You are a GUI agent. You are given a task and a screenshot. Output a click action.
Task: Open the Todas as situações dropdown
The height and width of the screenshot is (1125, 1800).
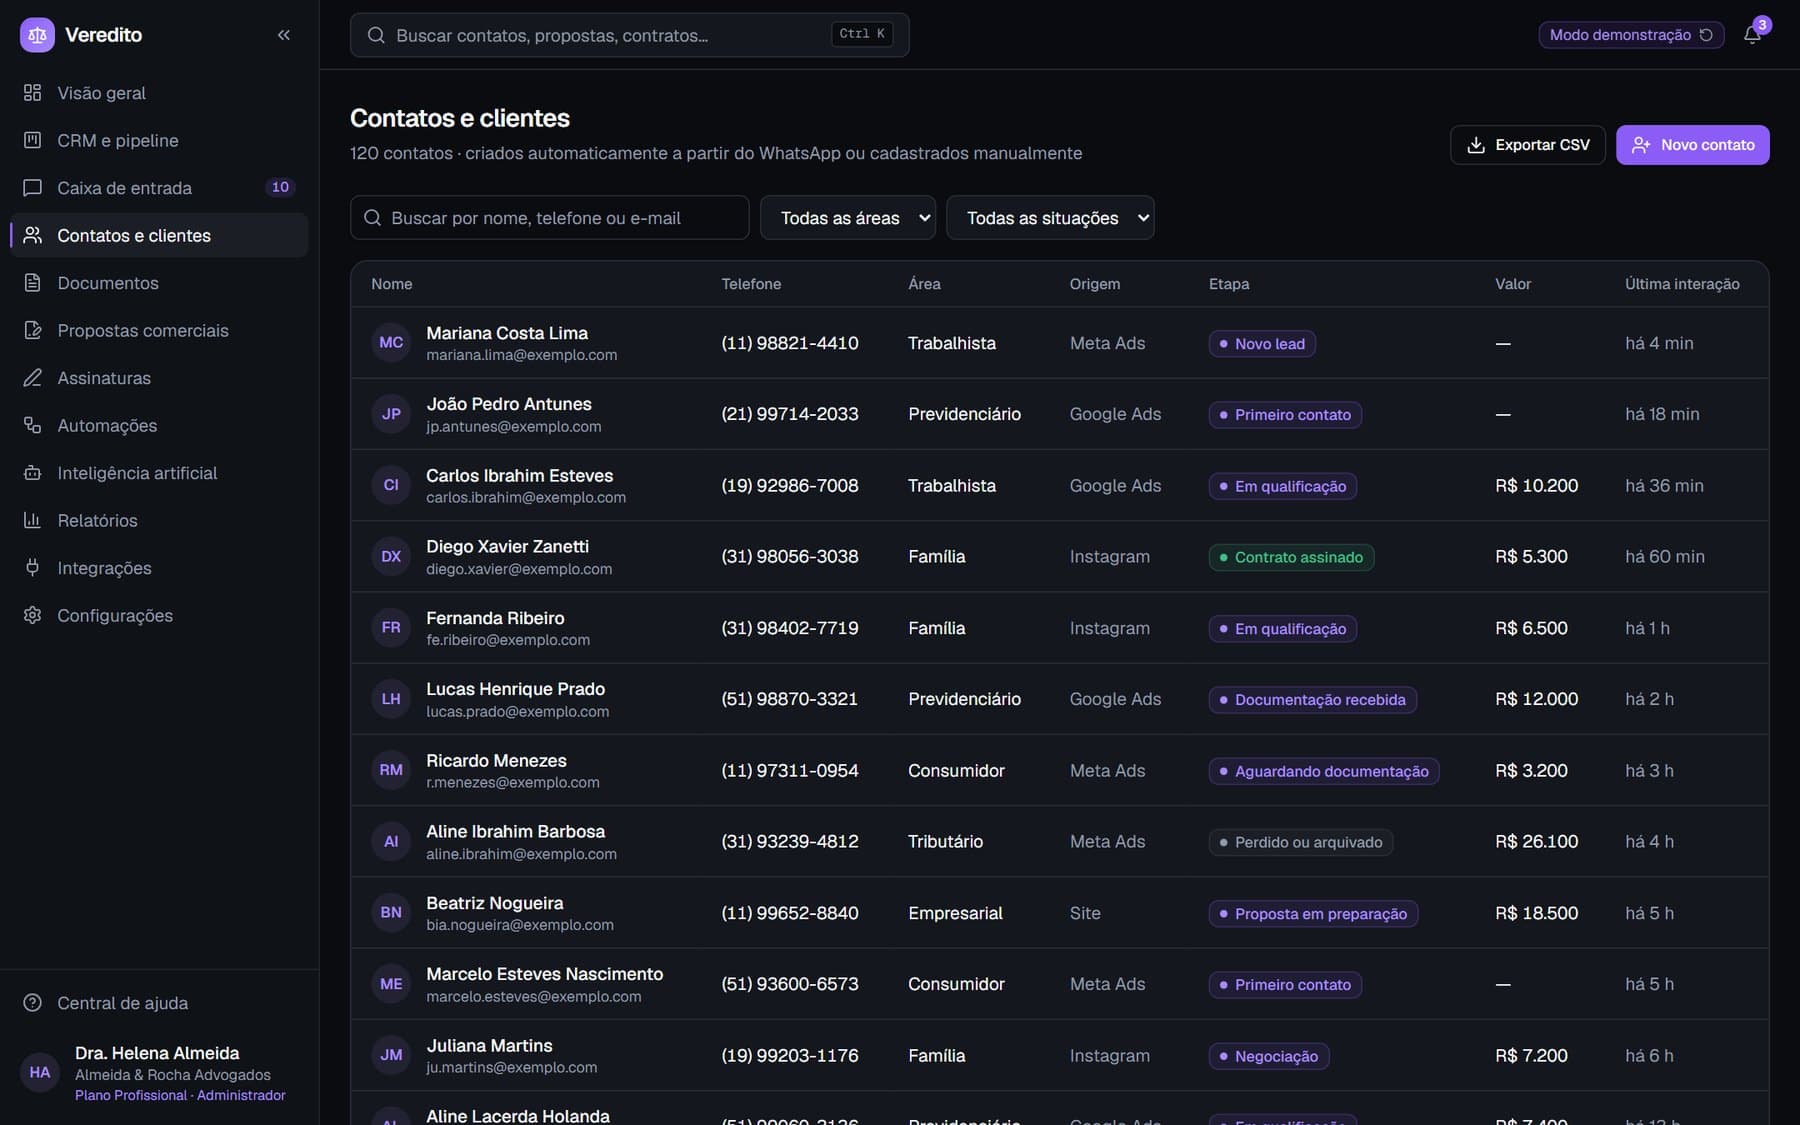coord(1050,218)
